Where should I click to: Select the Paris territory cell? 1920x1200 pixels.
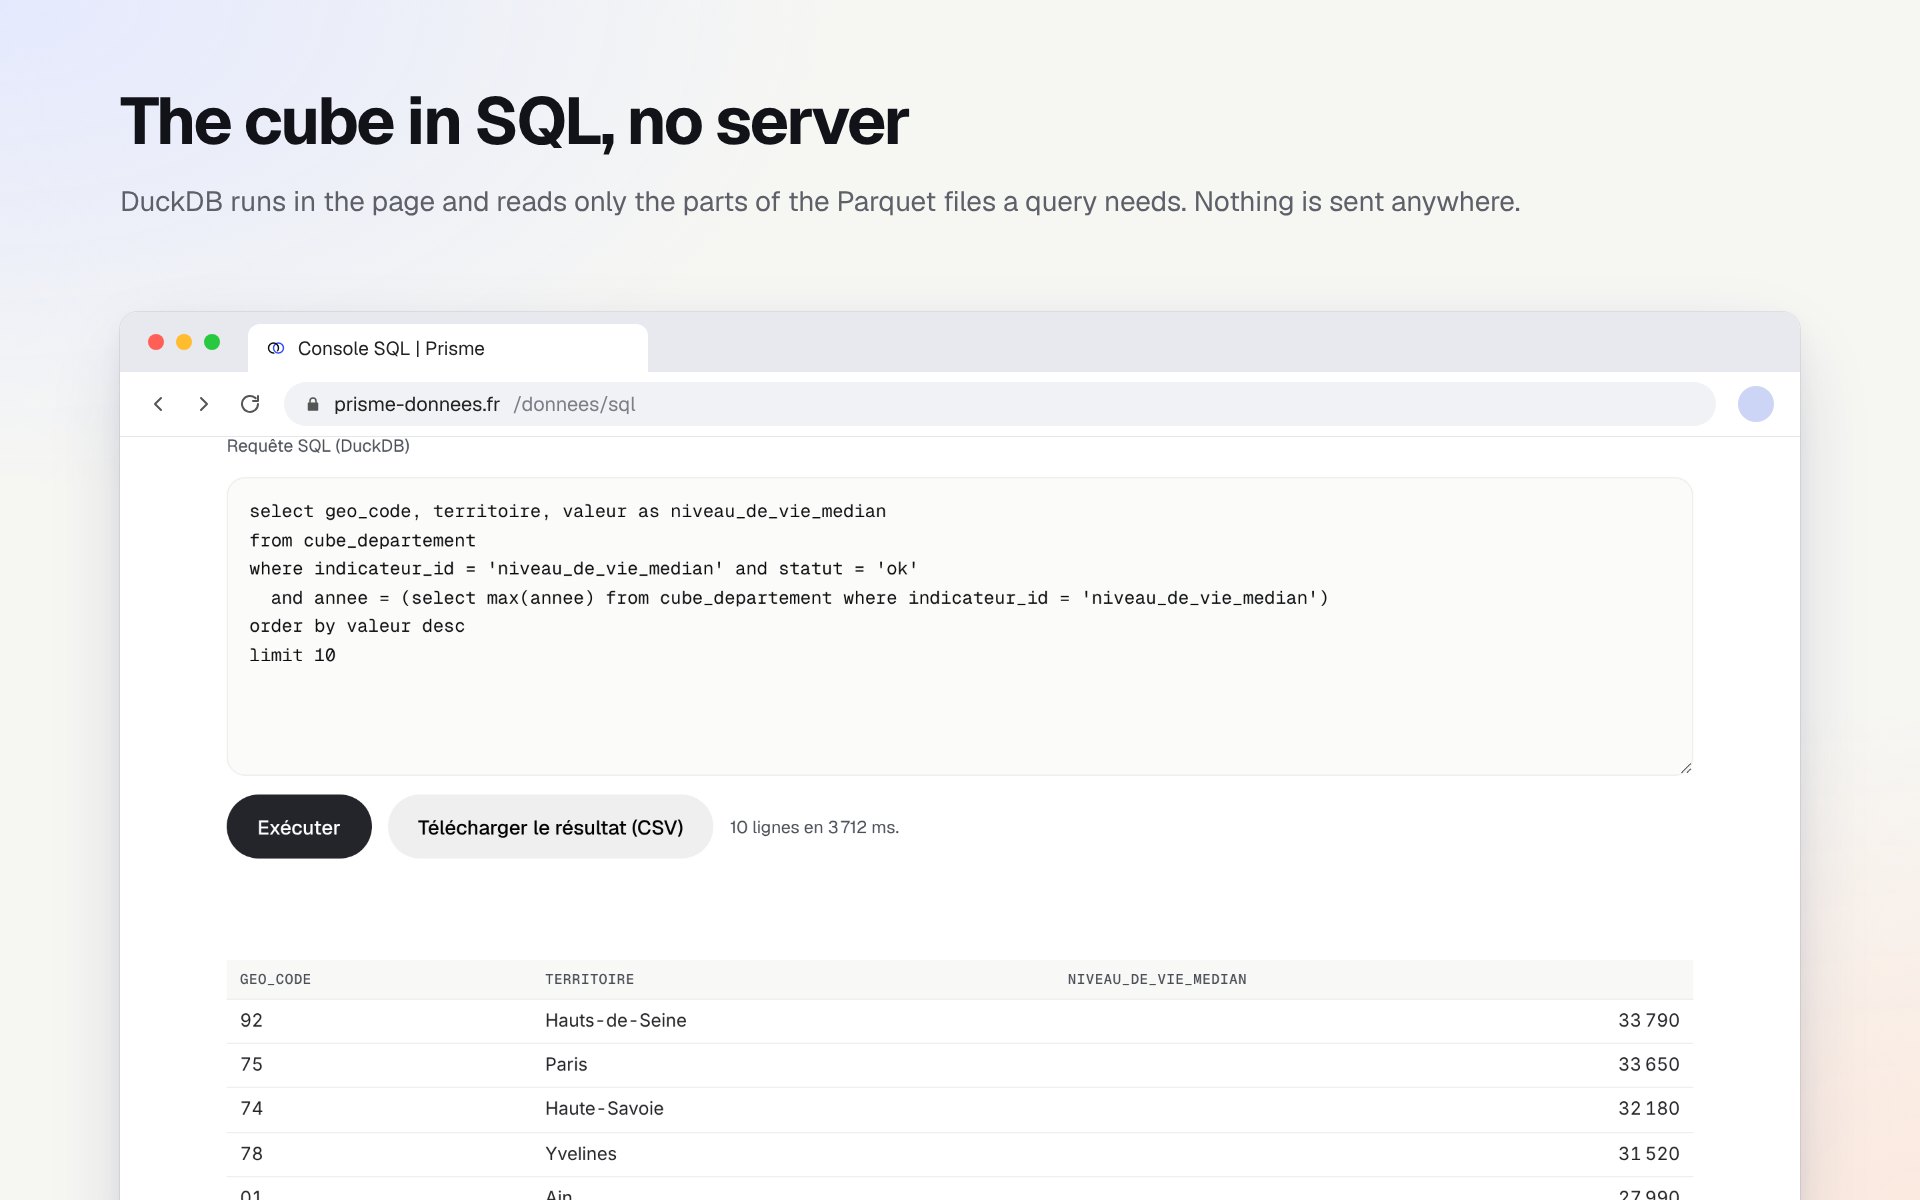pyautogui.click(x=566, y=1064)
